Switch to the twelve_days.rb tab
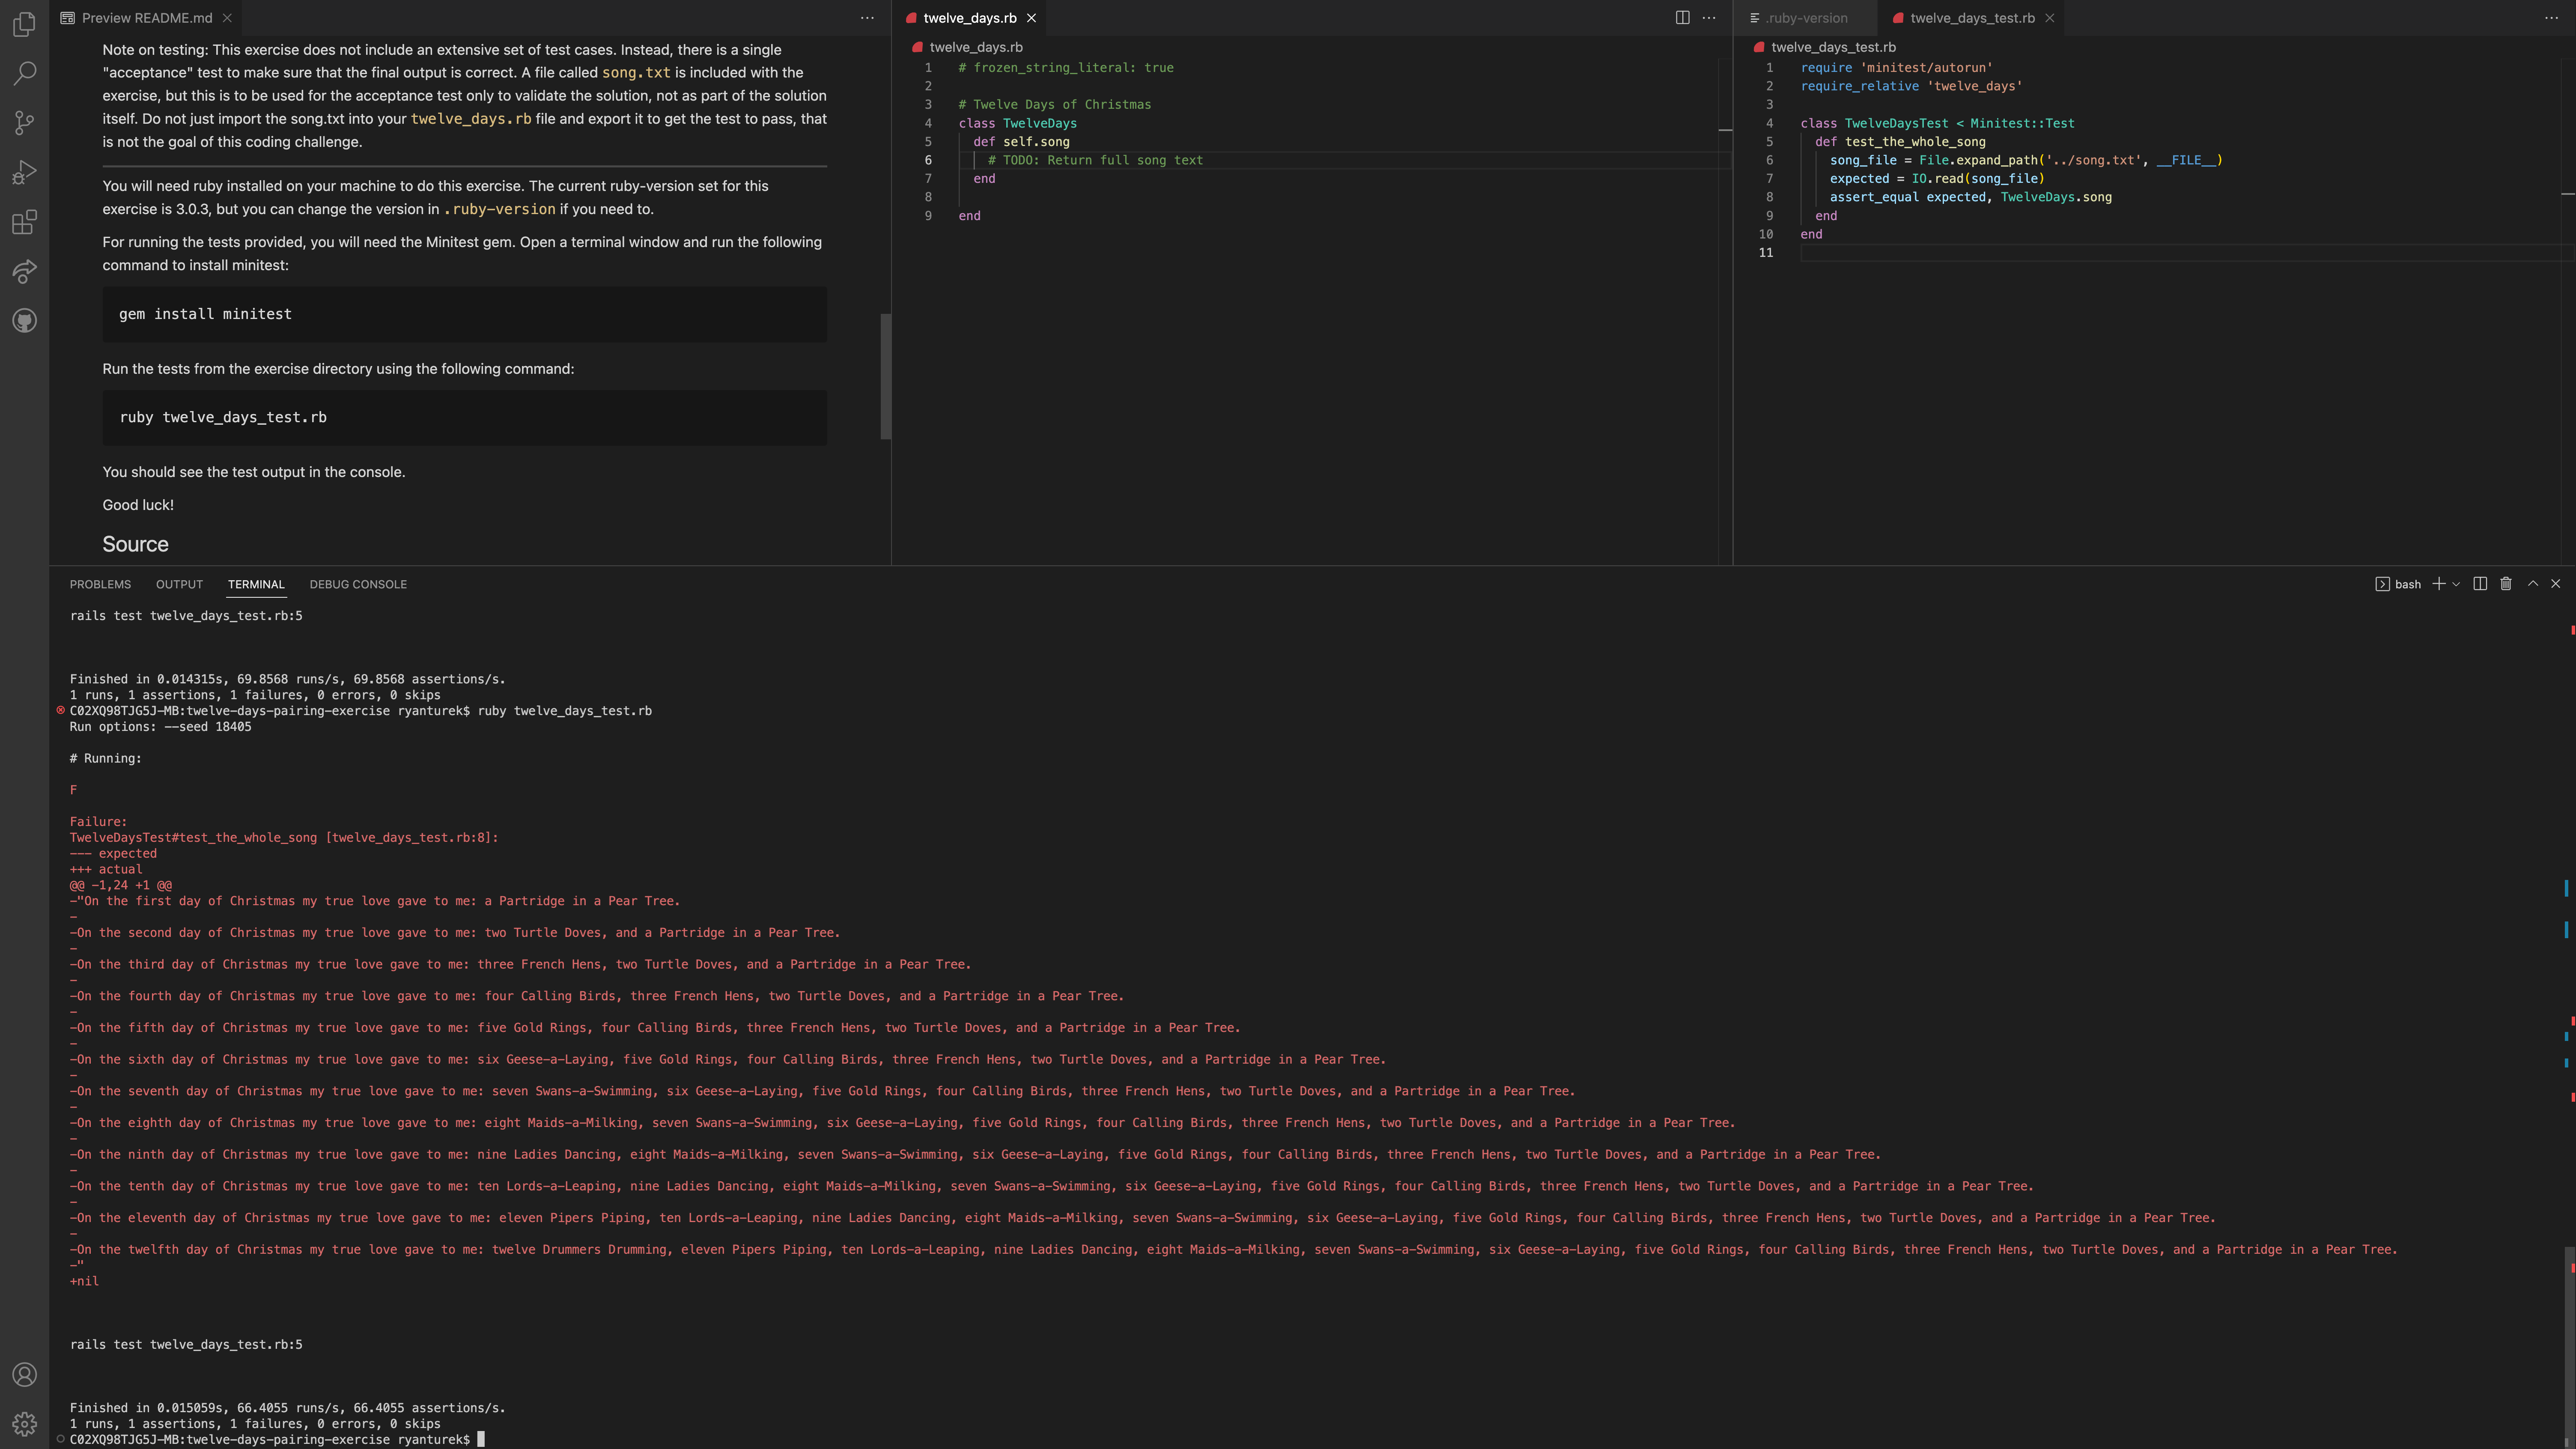Viewport: 2576px width, 1449px height. [x=969, y=18]
